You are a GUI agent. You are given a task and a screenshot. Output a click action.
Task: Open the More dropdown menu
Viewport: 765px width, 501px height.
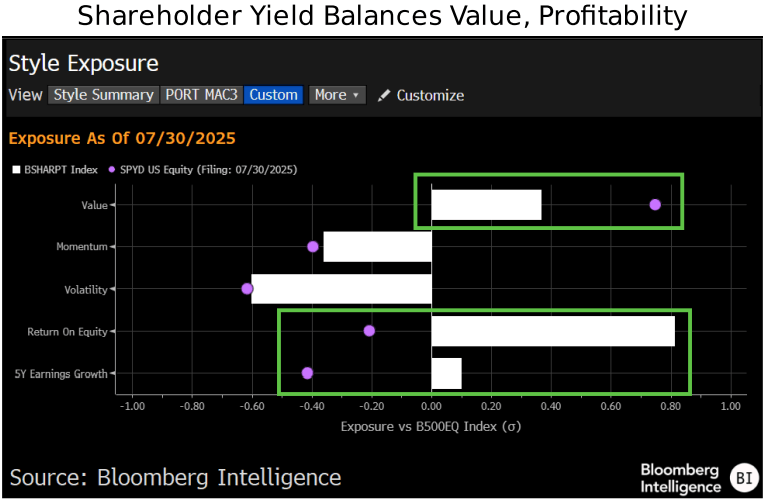(x=337, y=95)
